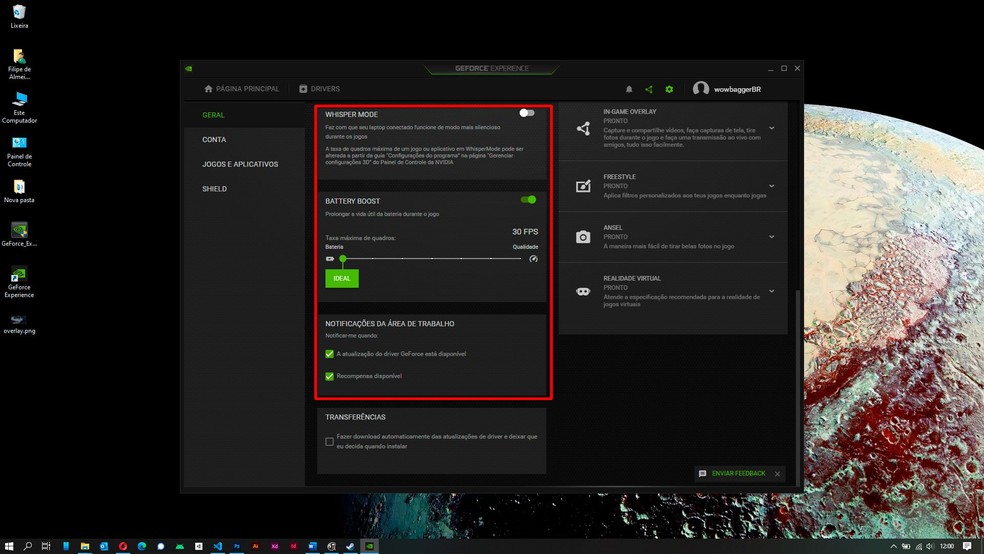Click the green share icon in header
The height and width of the screenshot is (554, 984).
[x=649, y=89]
